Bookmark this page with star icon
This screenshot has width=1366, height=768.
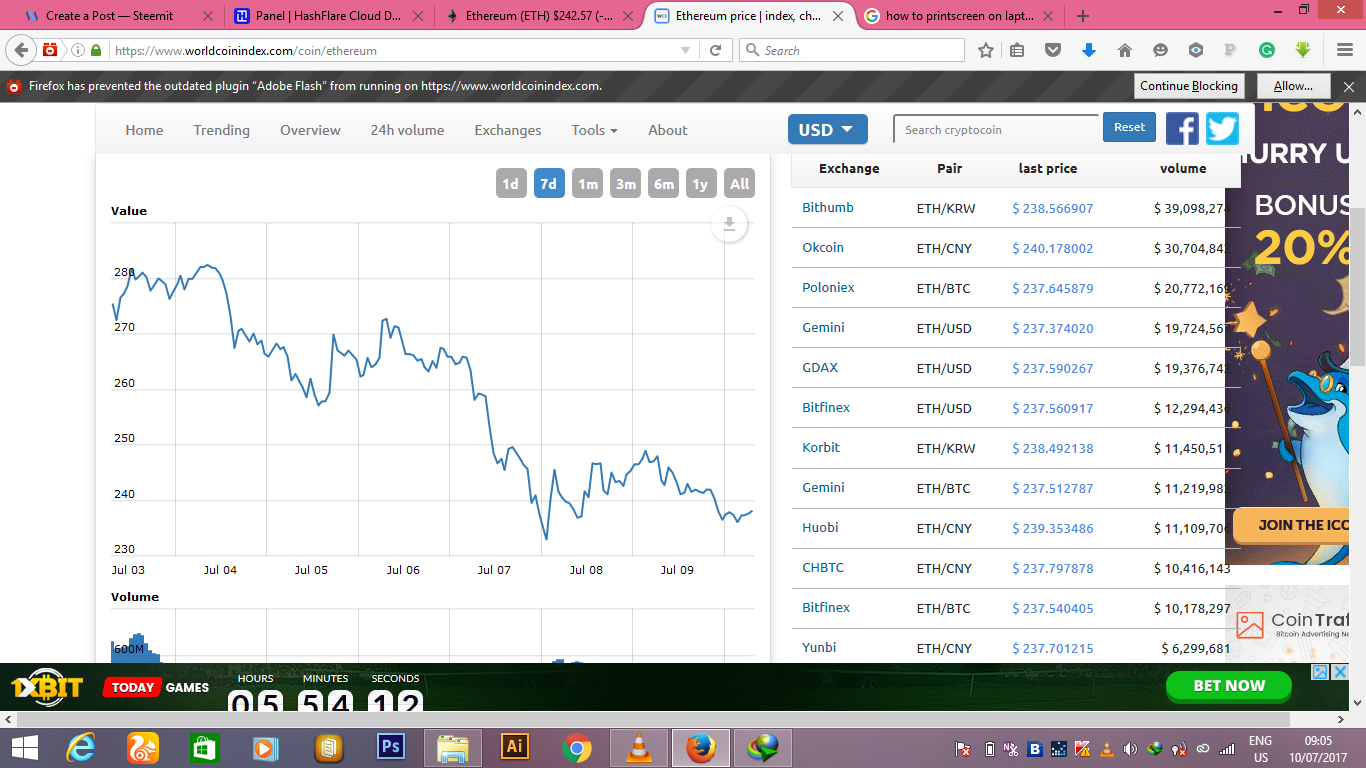pyautogui.click(x=986, y=50)
